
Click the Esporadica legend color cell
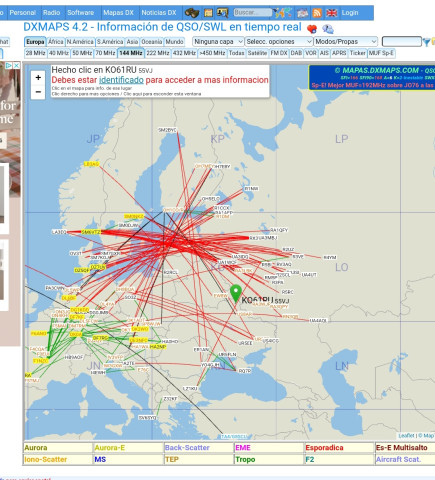(x=339, y=448)
